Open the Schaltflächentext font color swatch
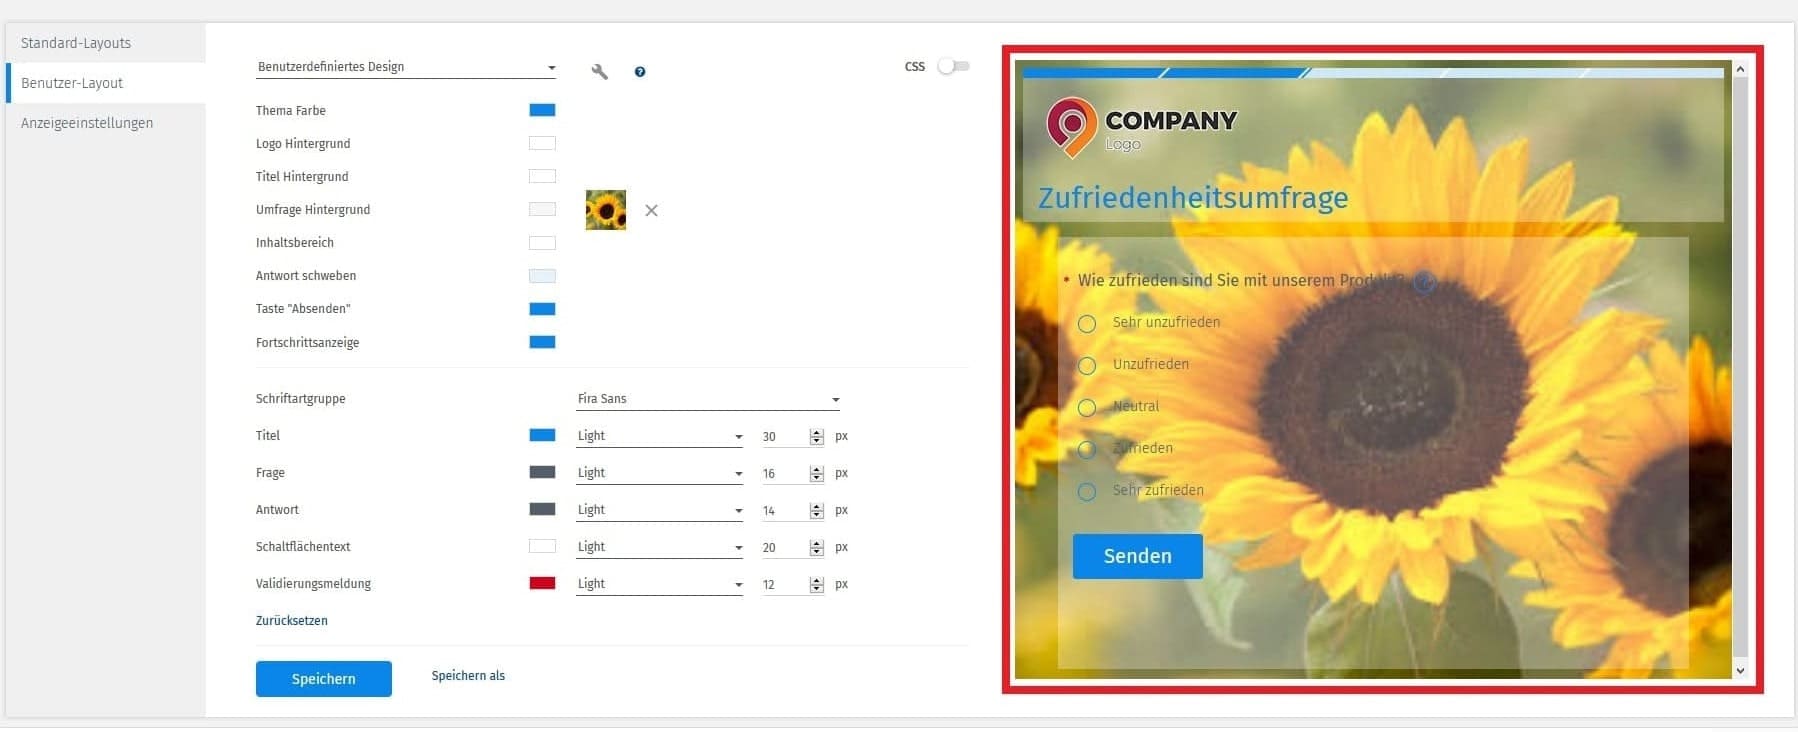This screenshot has width=1798, height=732. point(542,546)
